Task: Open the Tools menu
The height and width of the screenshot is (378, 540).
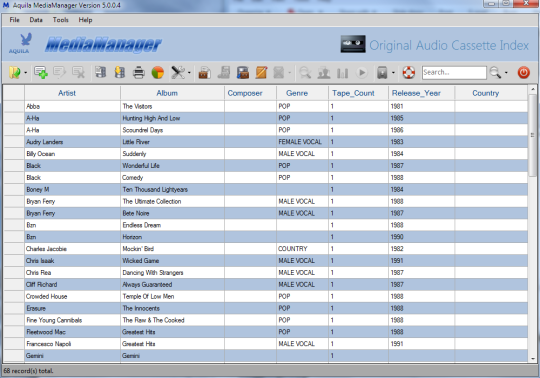Action: click(61, 20)
